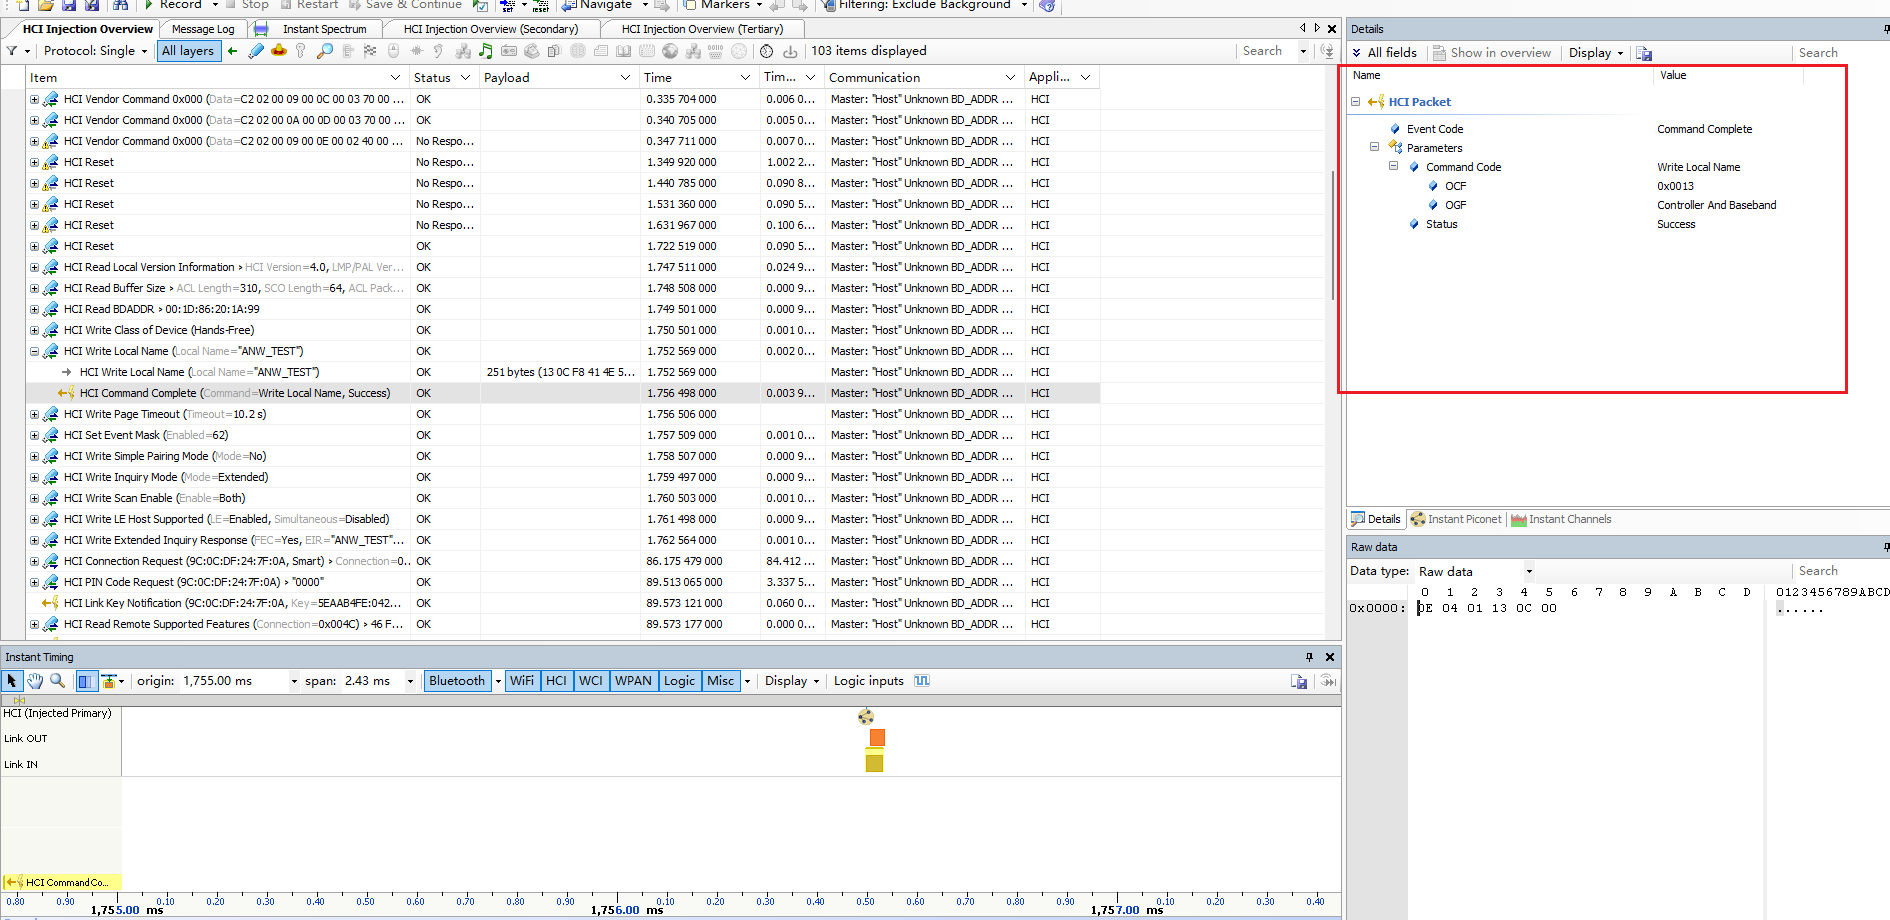Select the hand pan tool in Instant Timing
Screen dimensions: 1890x920
(35, 681)
